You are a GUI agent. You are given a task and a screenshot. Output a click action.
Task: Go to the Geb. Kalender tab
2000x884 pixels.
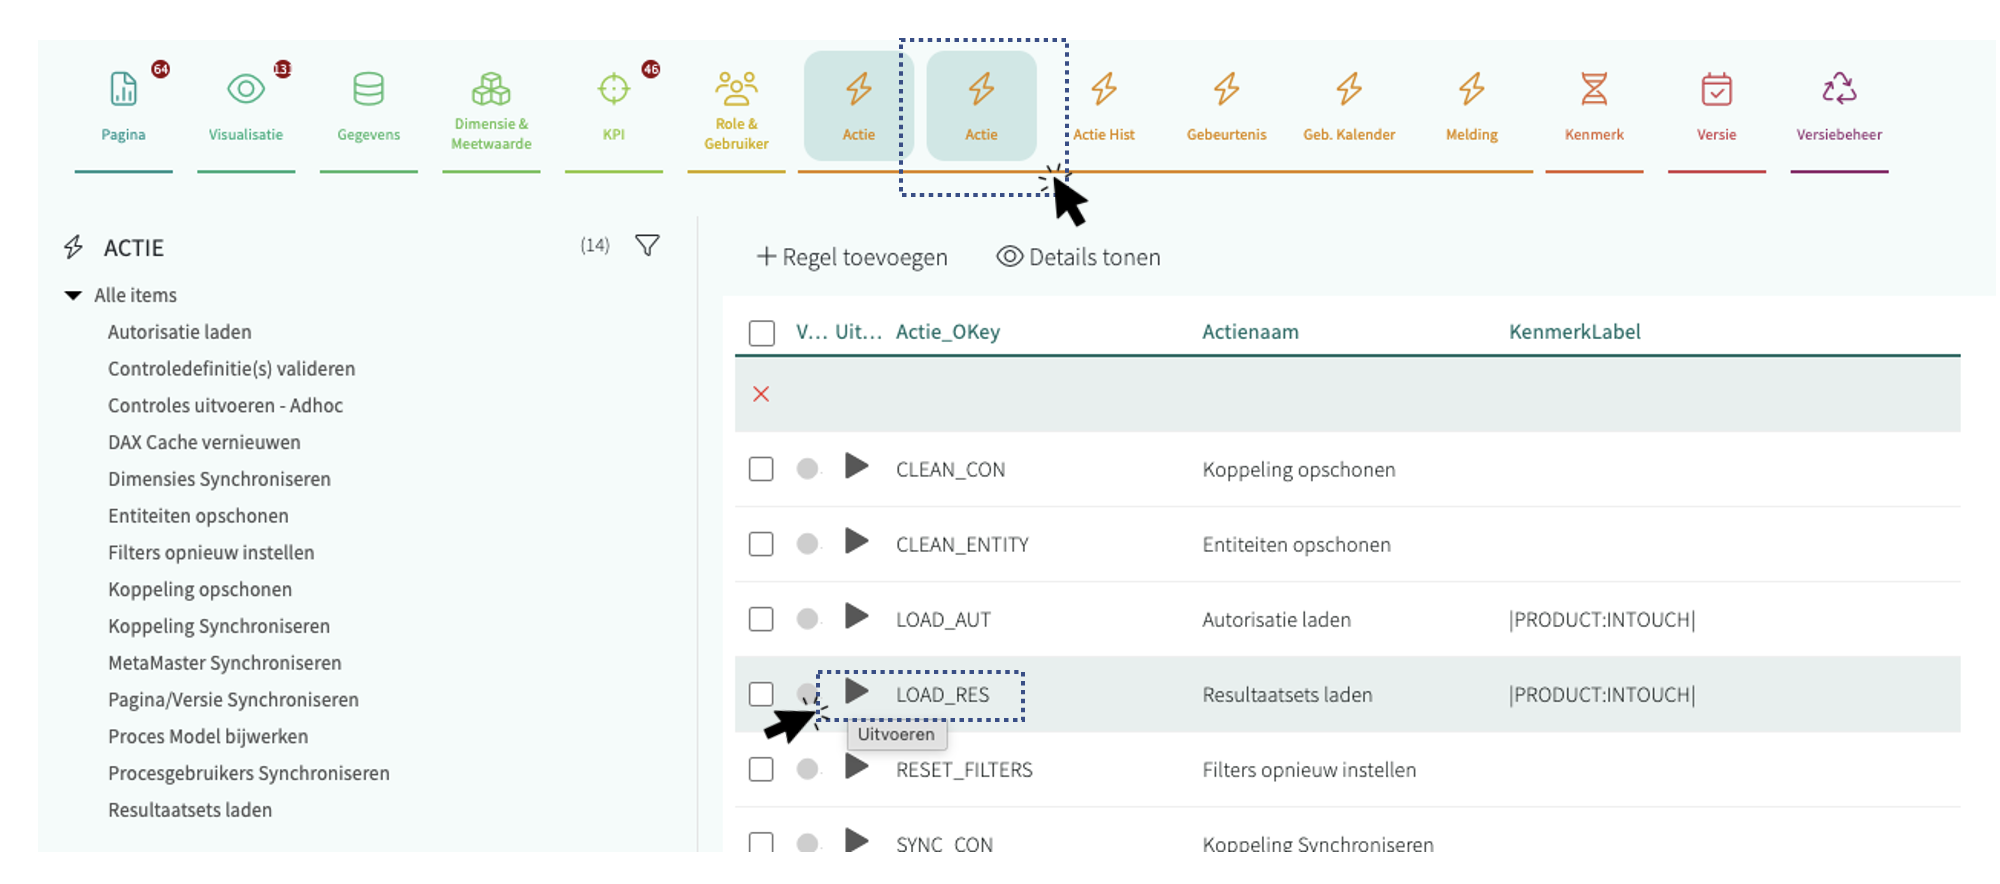(1348, 106)
